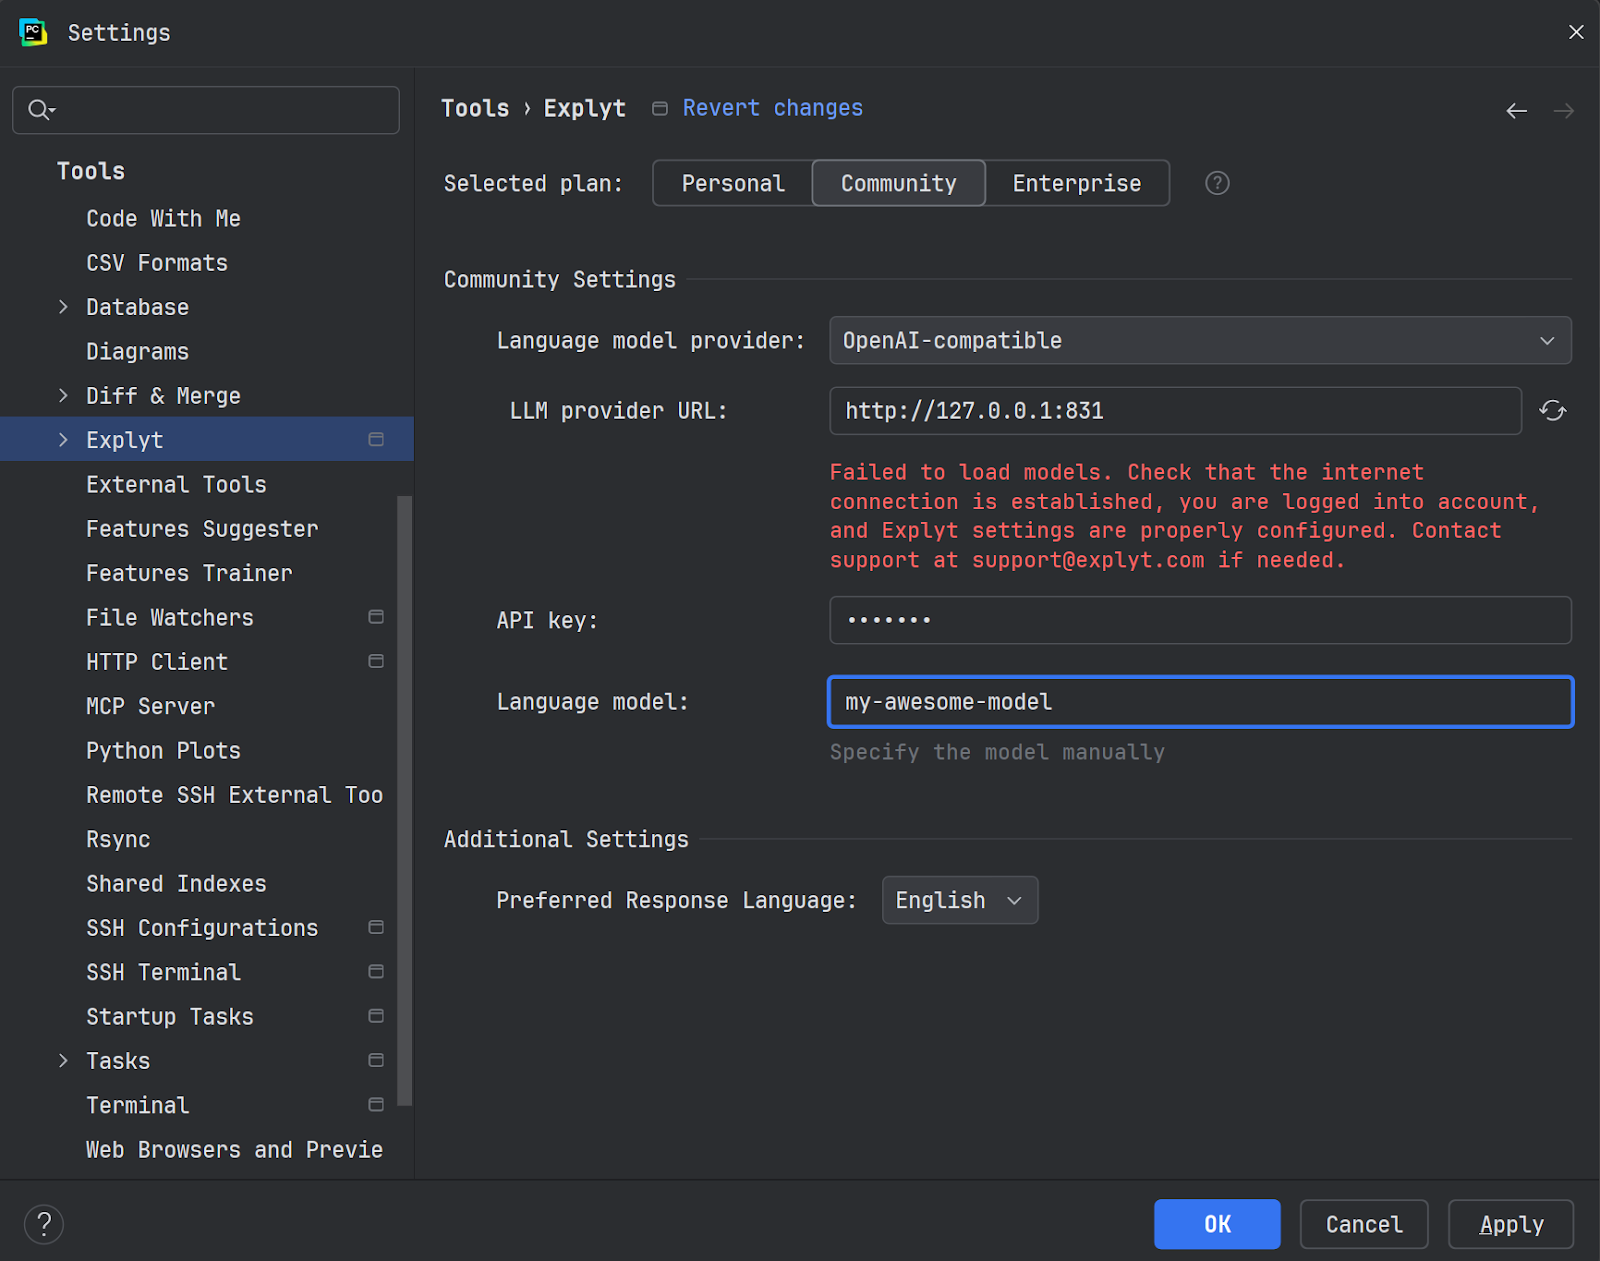Select Python Plots in the sidebar
This screenshot has width=1600, height=1261.
pos(163,751)
